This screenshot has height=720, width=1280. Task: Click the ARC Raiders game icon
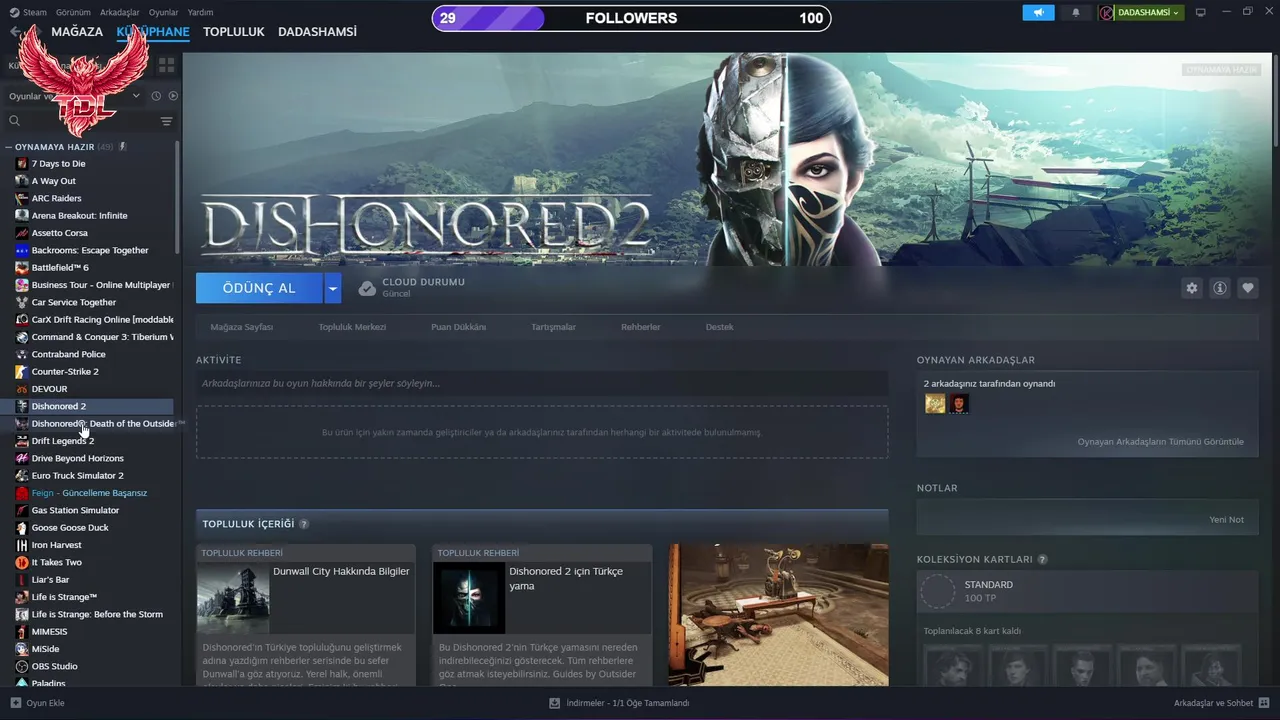click(22, 198)
